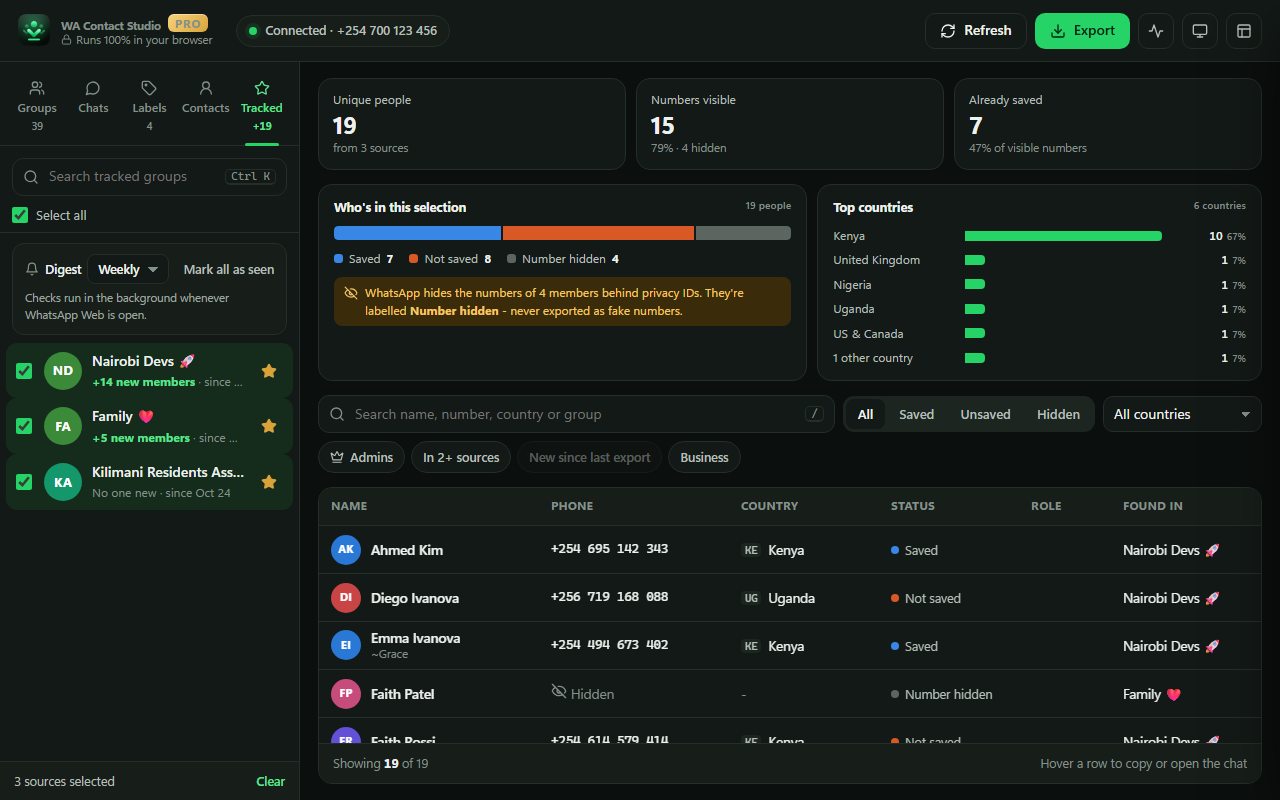
Task: Click the star beside Kilimani Residents group
Action: (268, 482)
